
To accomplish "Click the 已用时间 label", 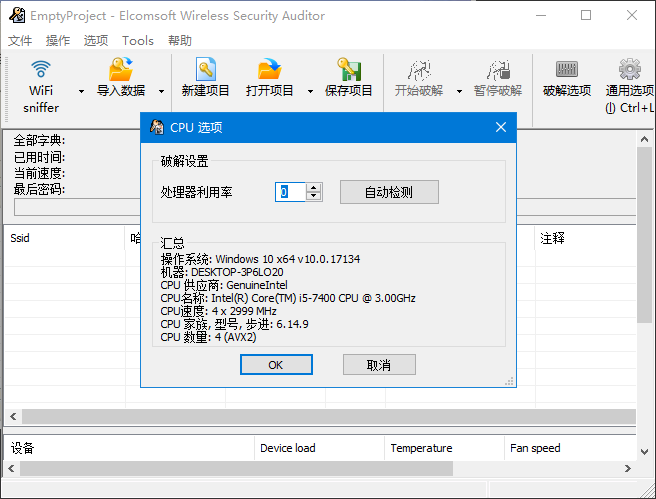I will click(x=39, y=157).
